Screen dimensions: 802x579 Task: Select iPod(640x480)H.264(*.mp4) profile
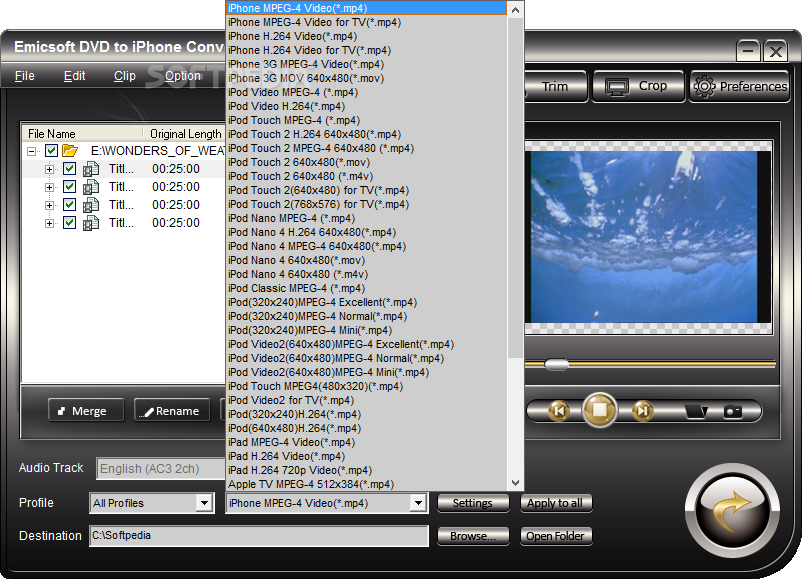367,428
